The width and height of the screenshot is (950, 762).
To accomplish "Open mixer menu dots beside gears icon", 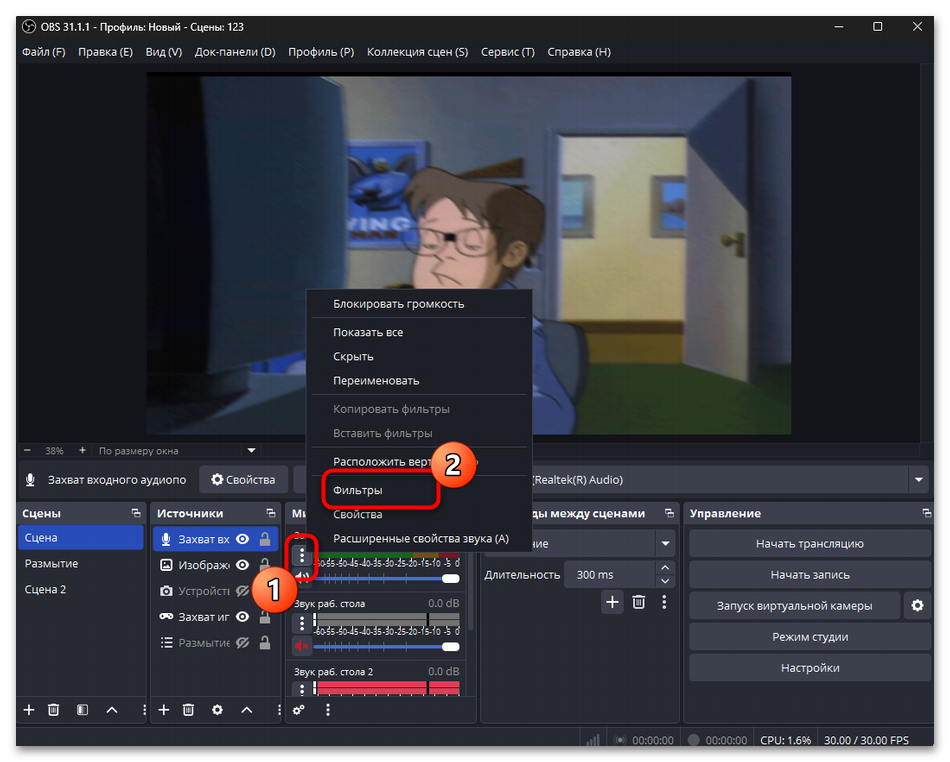I will tap(328, 709).
